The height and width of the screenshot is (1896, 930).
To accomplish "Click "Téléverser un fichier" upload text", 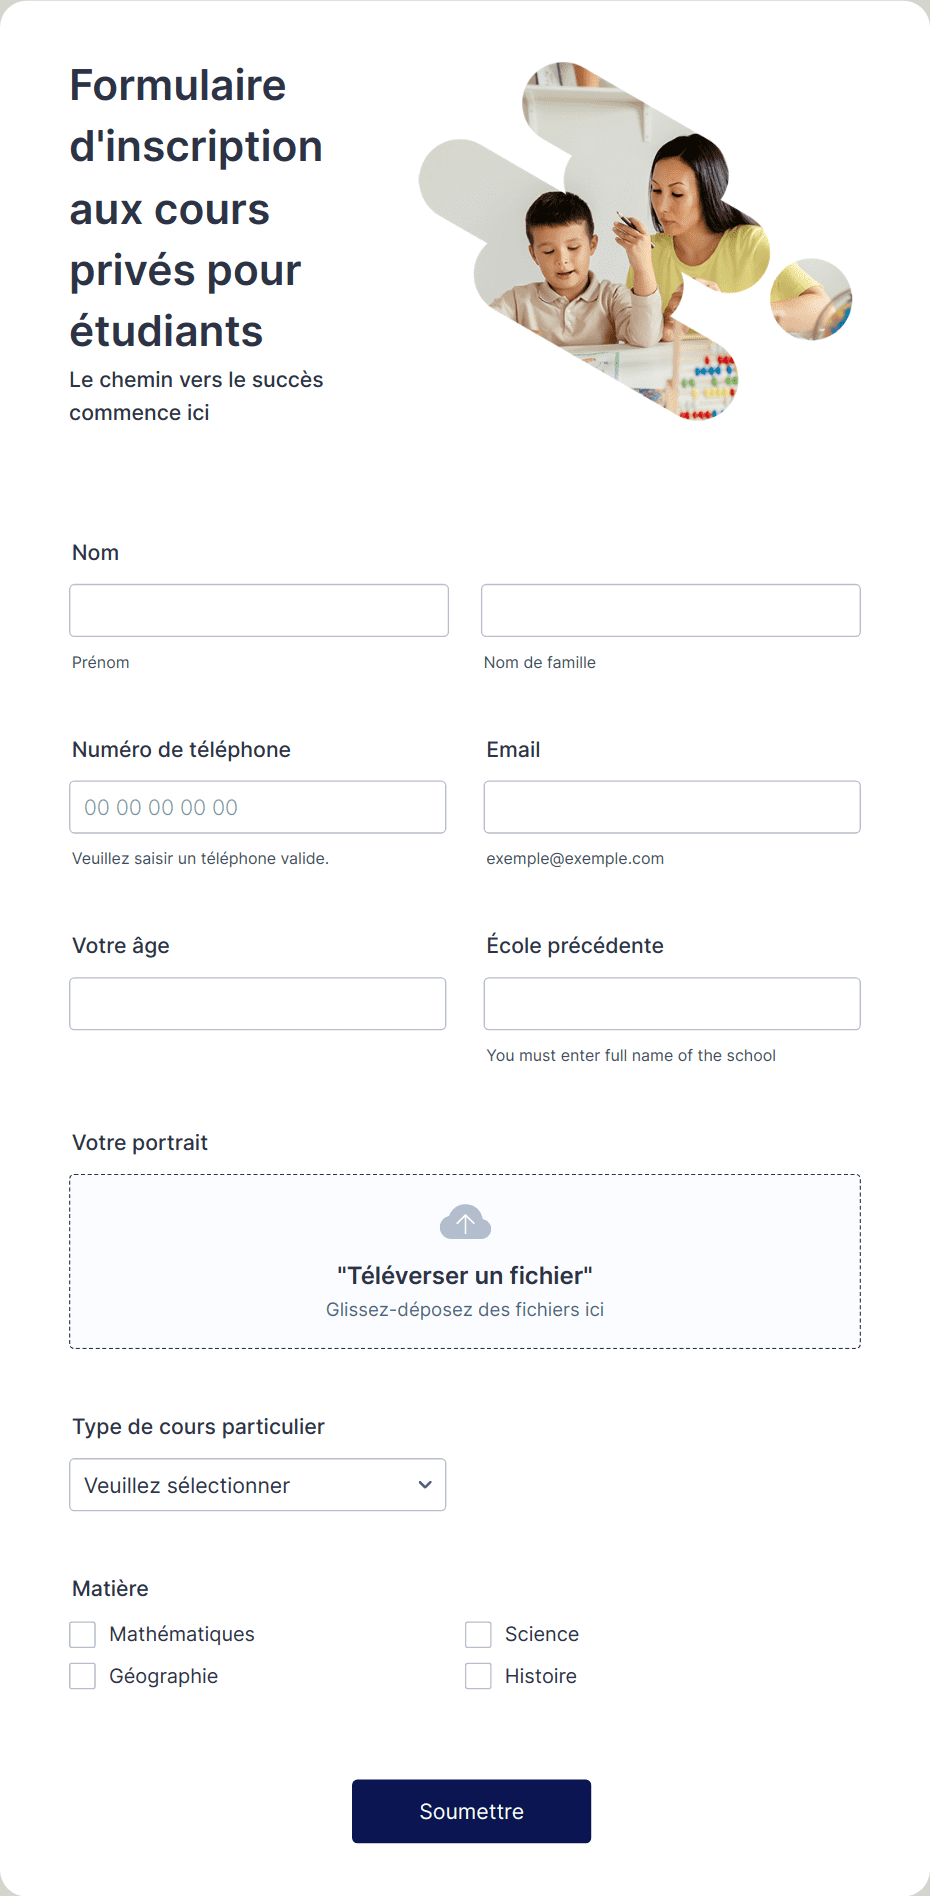I will 465,1276.
